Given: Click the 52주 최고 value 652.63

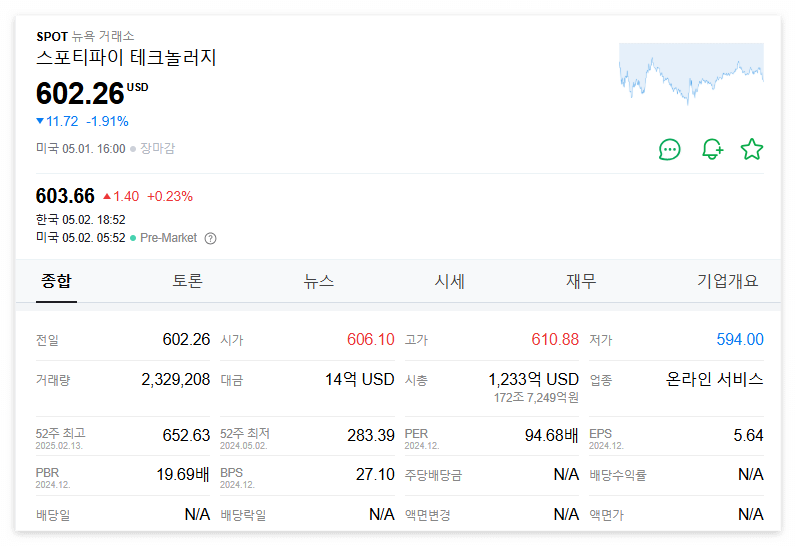Looking at the screenshot, I should (186, 435).
